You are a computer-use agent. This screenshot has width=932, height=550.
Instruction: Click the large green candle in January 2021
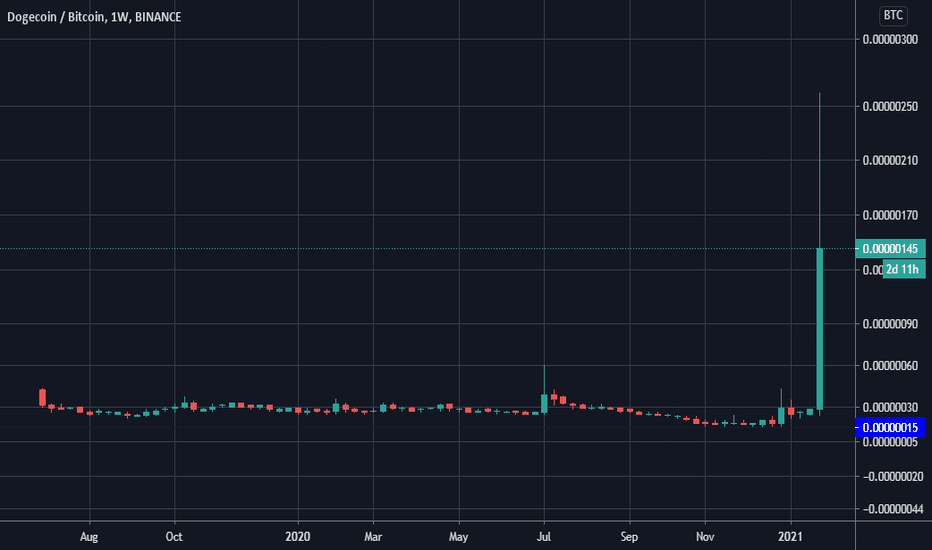coord(820,329)
